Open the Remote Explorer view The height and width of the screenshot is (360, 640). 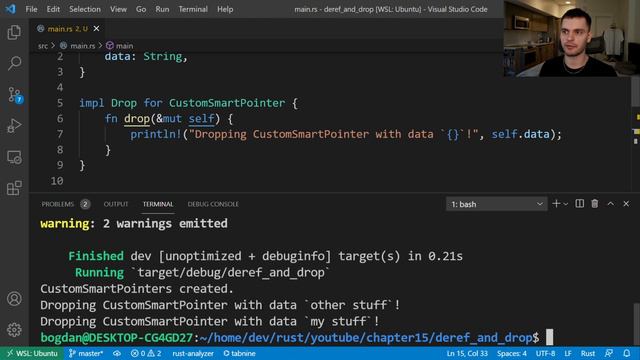(x=14, y=157)
